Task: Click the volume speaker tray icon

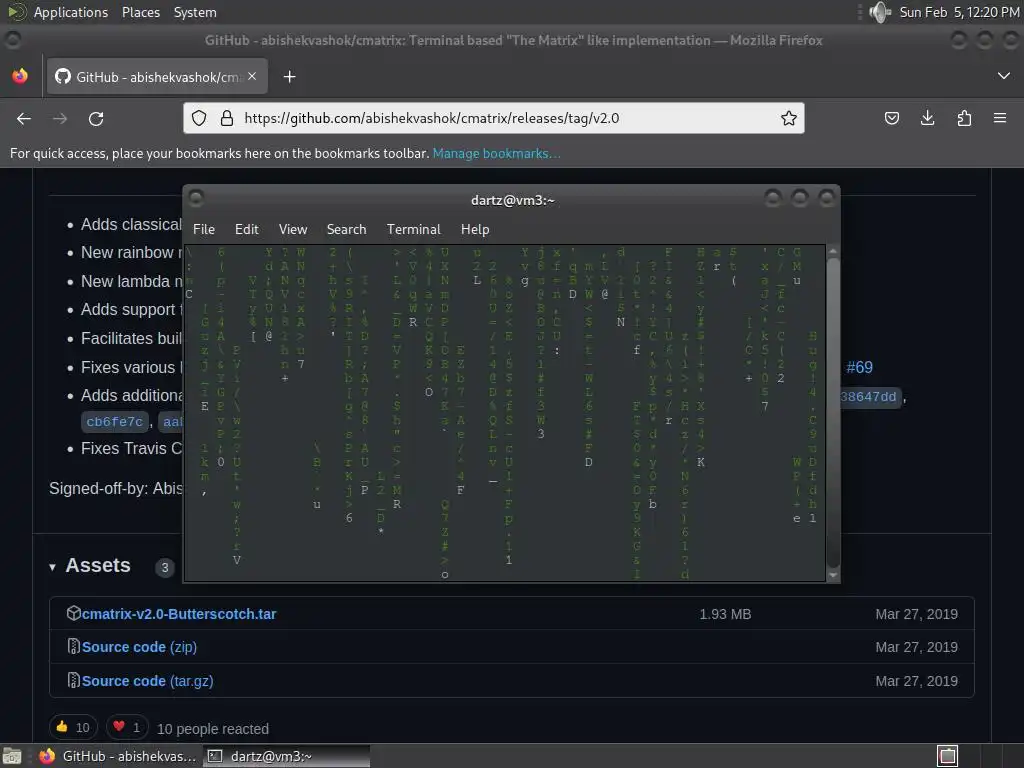Action: 880,12
